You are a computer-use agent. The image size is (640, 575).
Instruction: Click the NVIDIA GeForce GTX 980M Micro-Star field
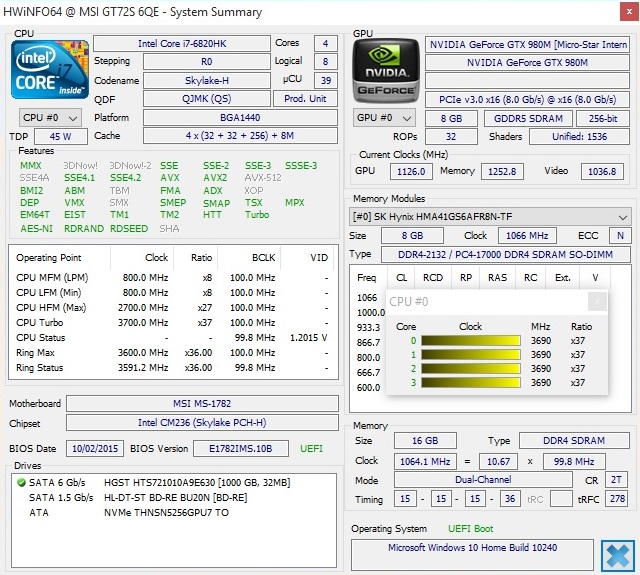527,44
